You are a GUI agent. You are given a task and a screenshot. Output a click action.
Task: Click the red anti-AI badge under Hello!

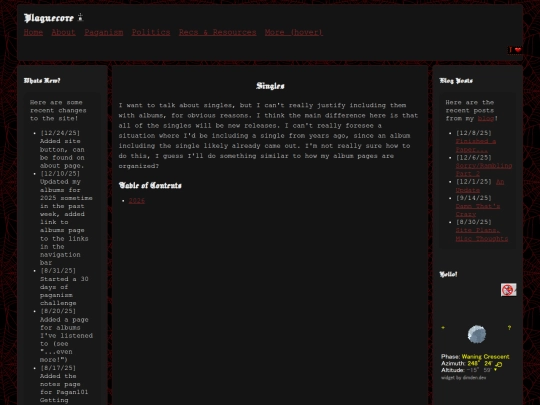point(509,290)
